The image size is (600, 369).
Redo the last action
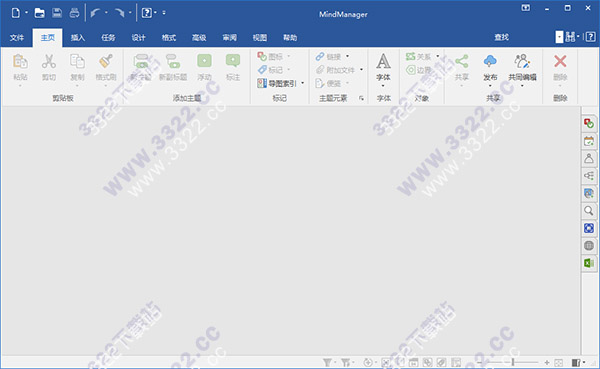coord(120,13)
